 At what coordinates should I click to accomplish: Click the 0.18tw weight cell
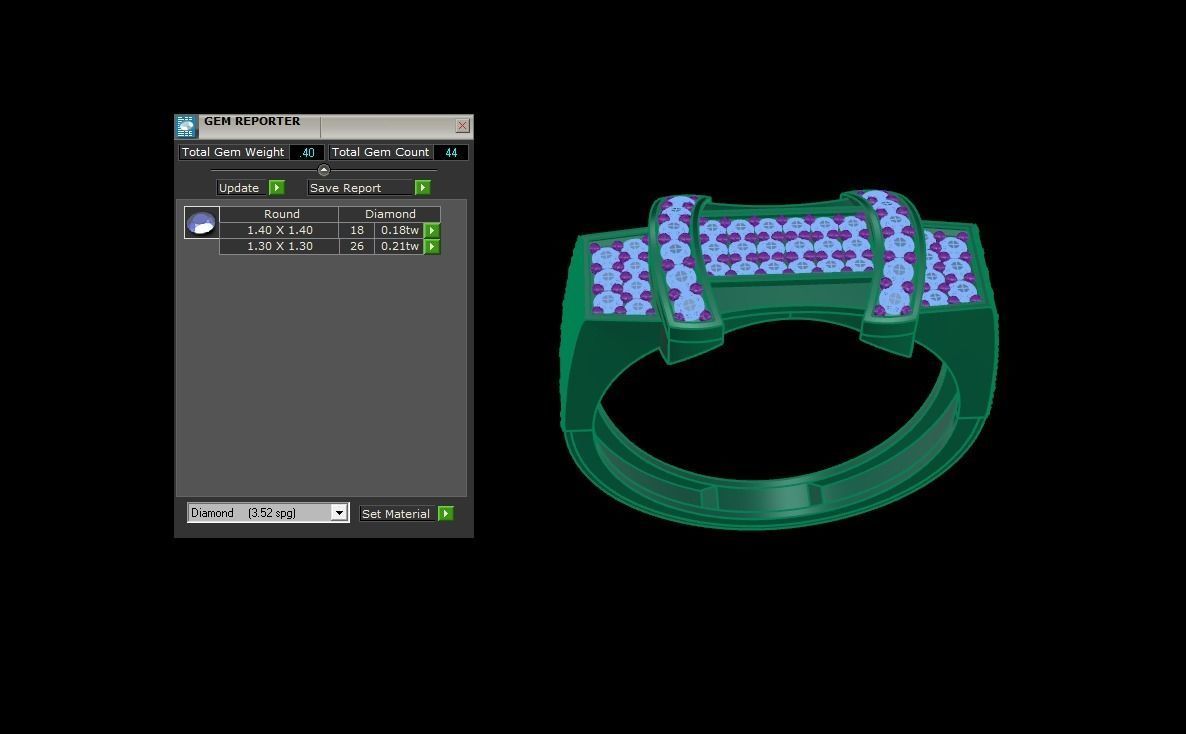pyautogui.click(x=399, y=230)
